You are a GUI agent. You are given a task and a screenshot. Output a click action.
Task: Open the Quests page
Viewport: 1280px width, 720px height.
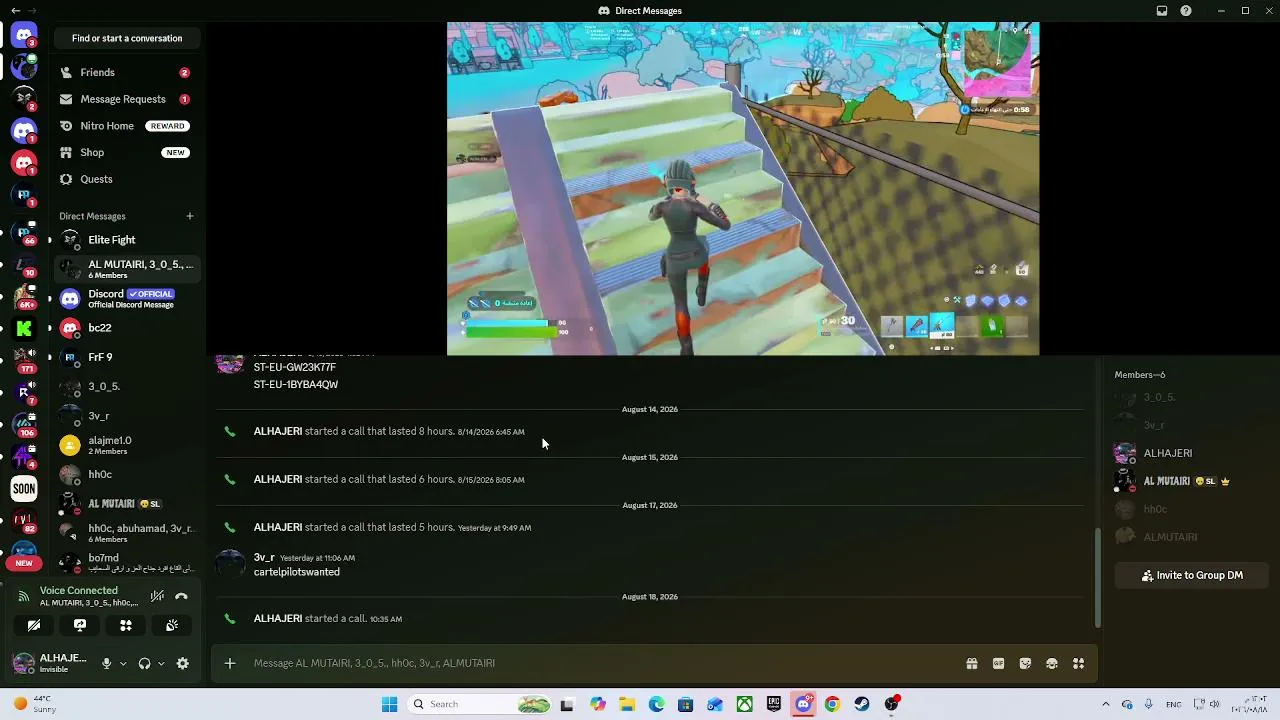coord(126,179)
